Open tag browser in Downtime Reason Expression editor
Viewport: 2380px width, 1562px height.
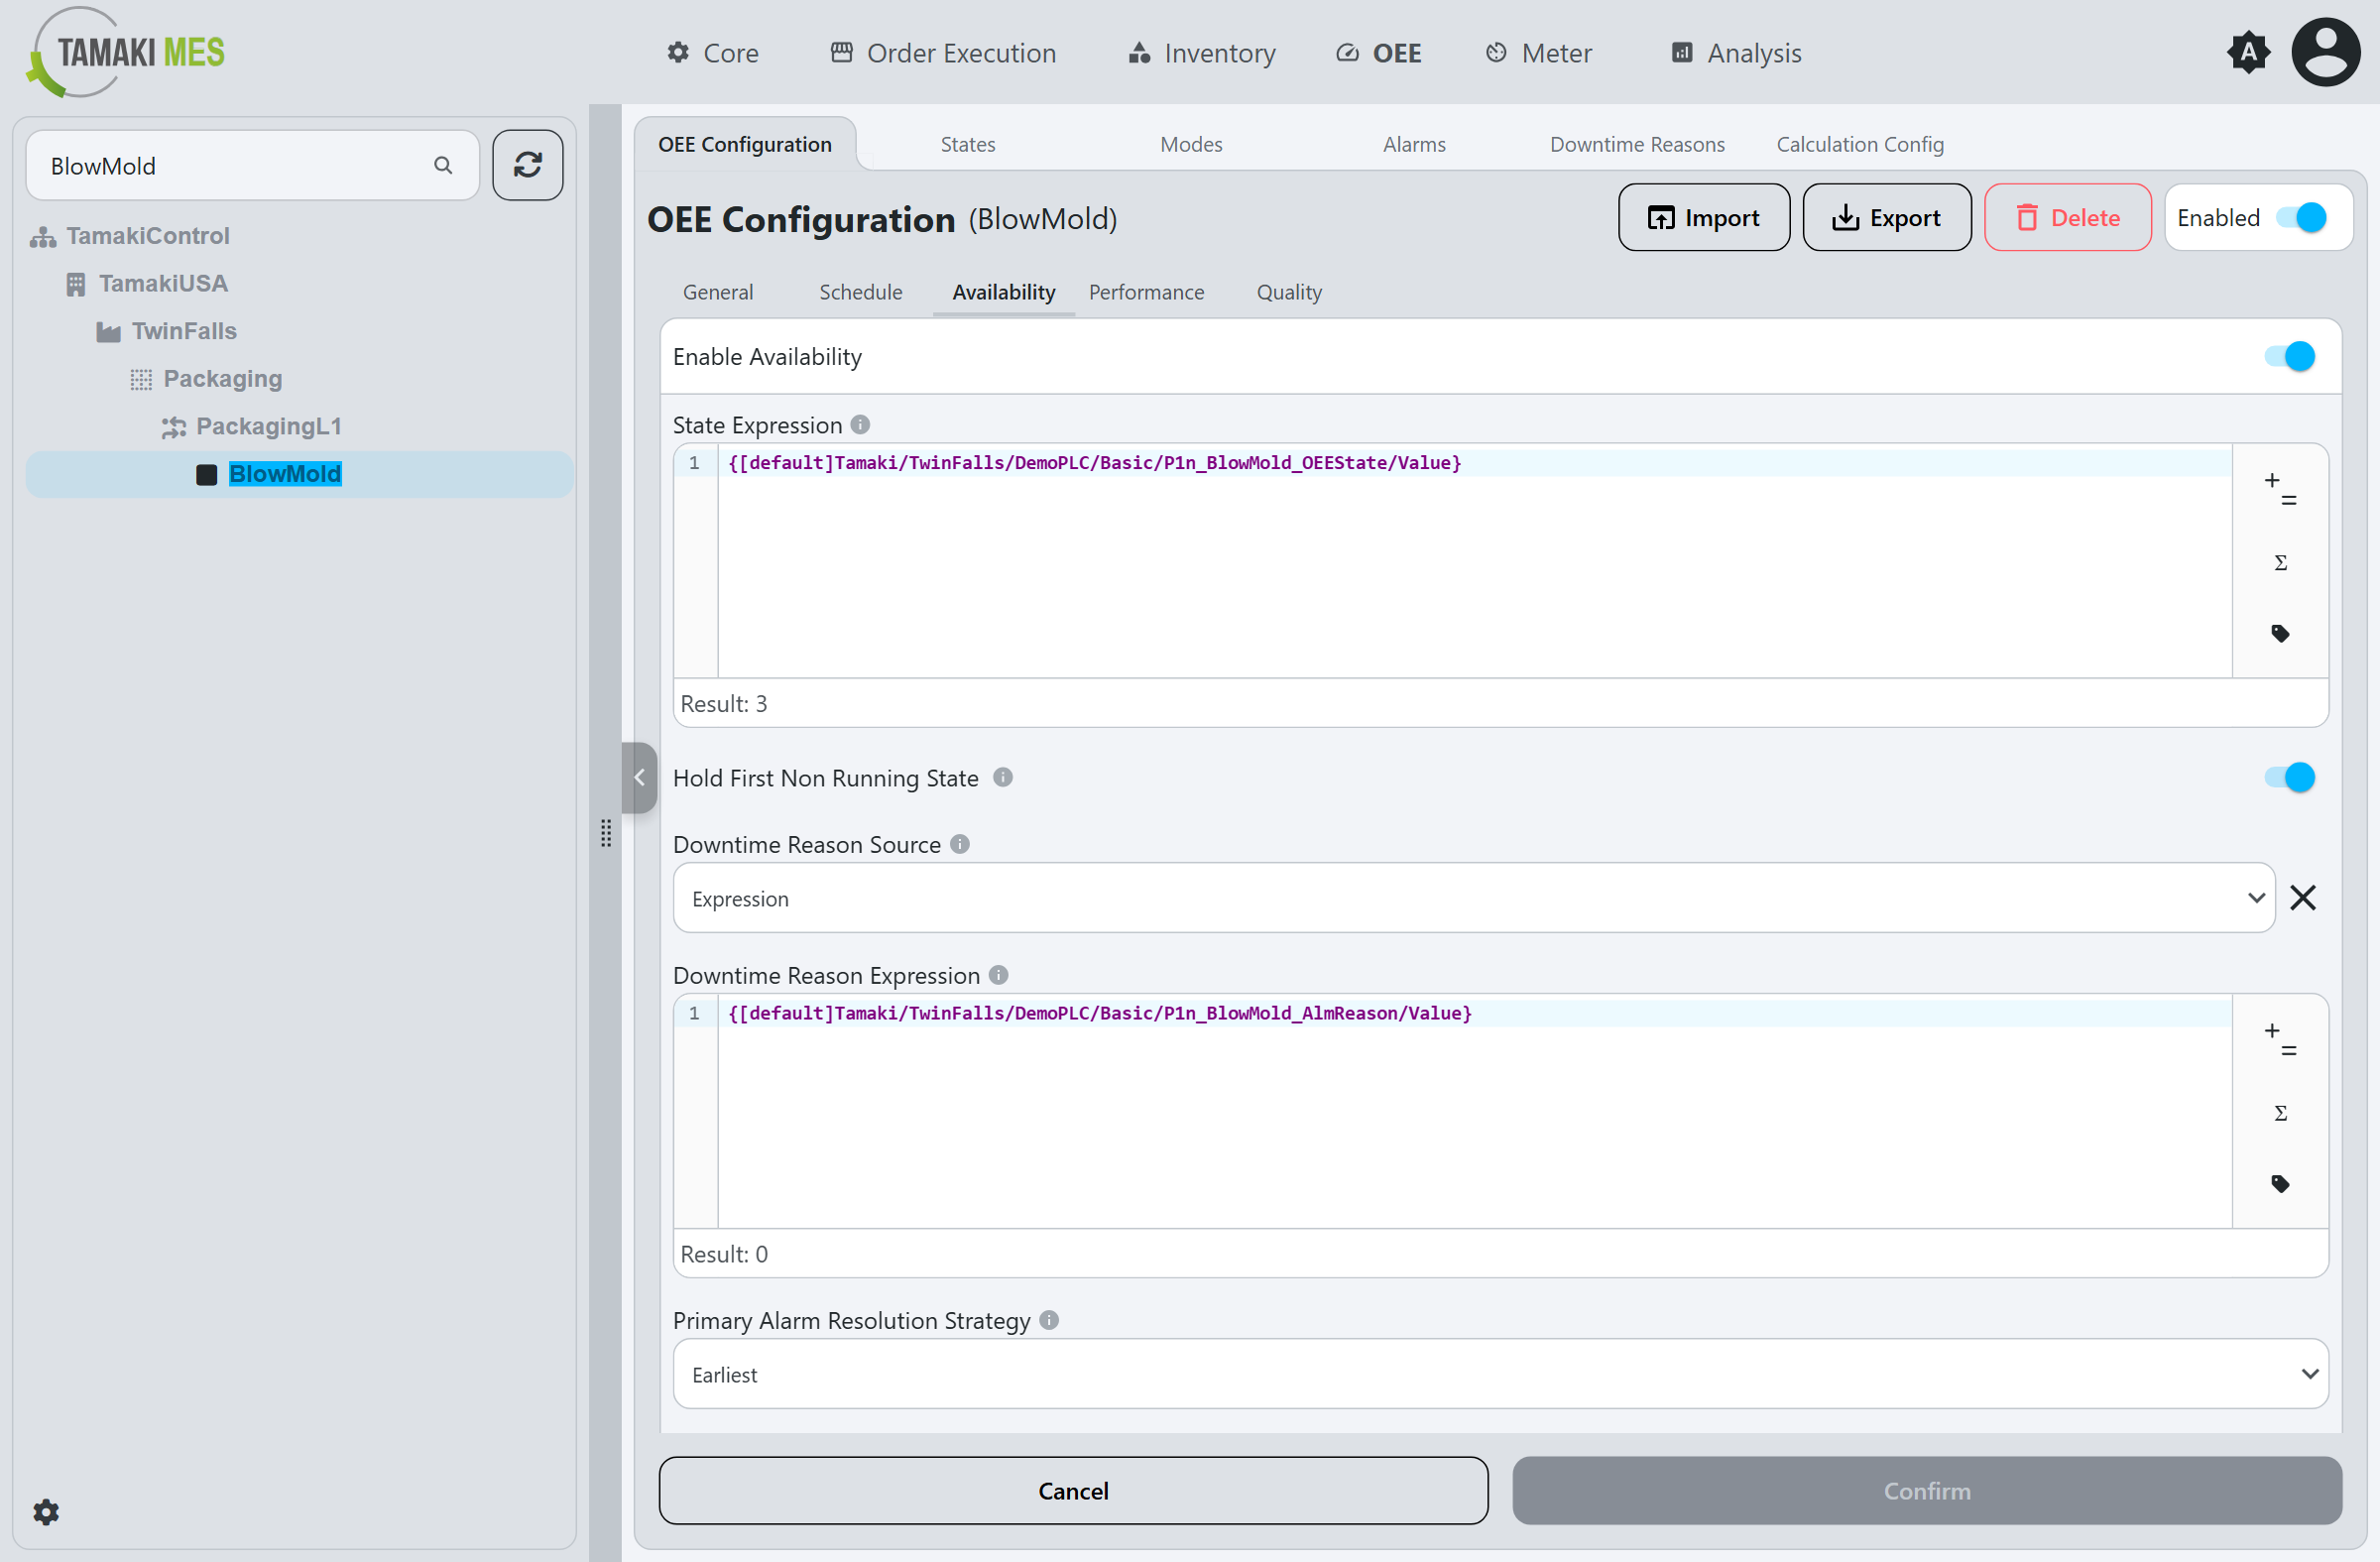(x=2280, y=1184)
